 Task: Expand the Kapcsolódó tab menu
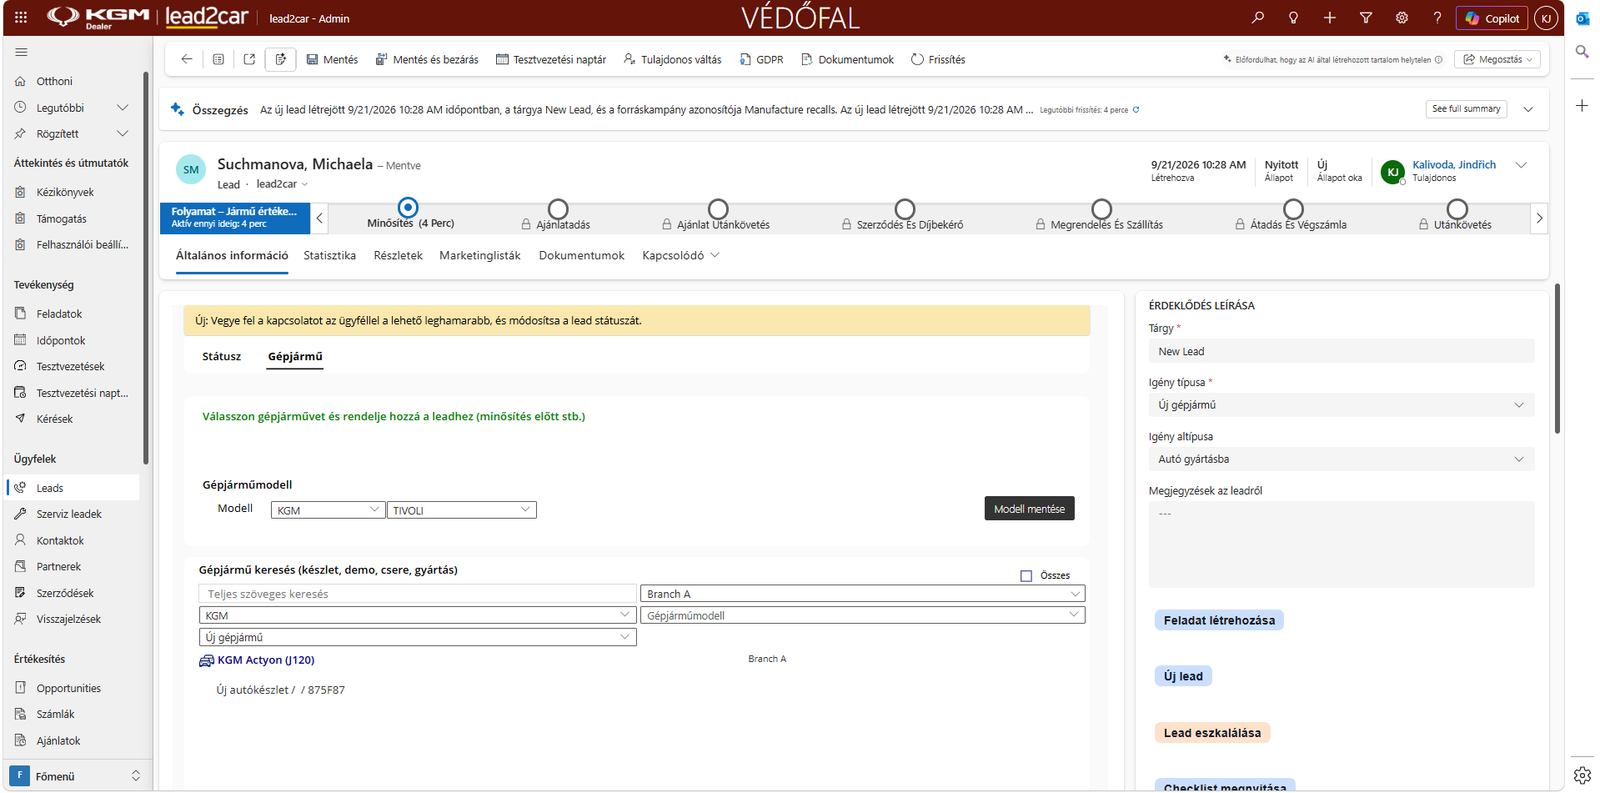pyautogui.click(x=681, y=256)
